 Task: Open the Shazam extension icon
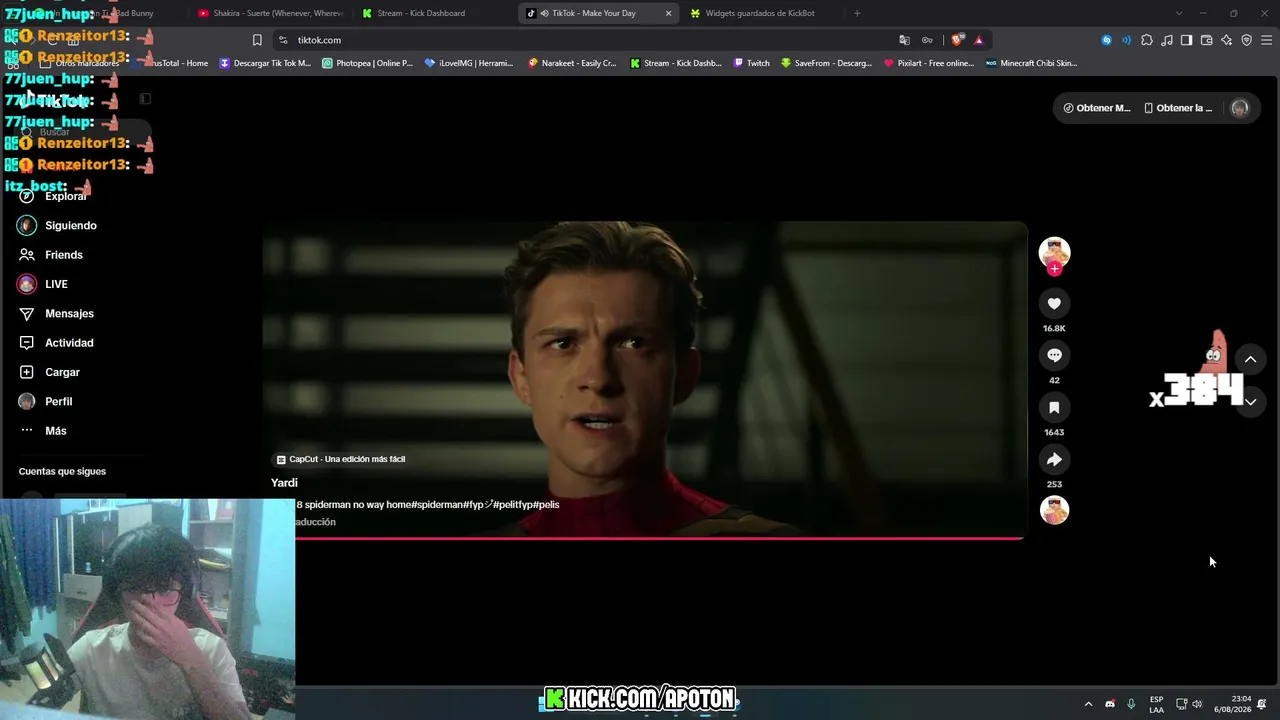point(1106,40)
